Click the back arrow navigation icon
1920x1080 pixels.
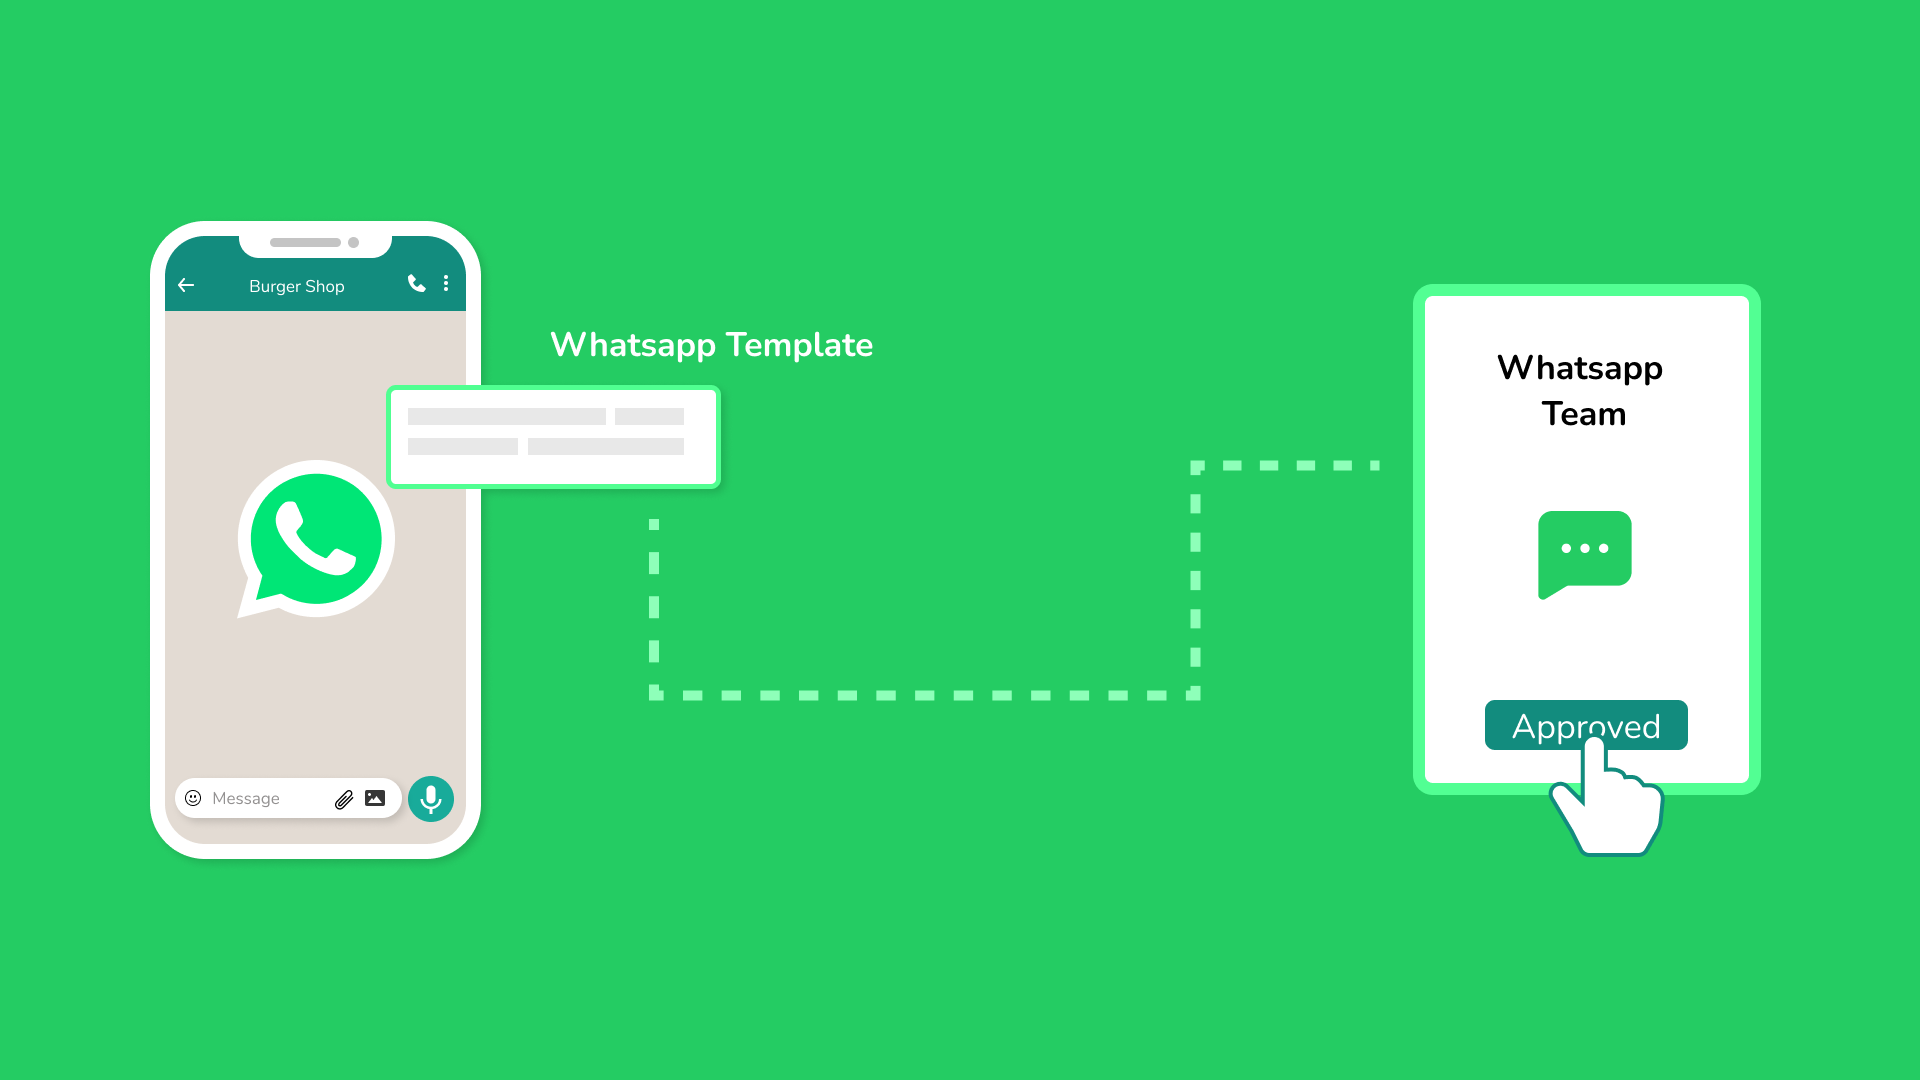(x=186, y=285)
